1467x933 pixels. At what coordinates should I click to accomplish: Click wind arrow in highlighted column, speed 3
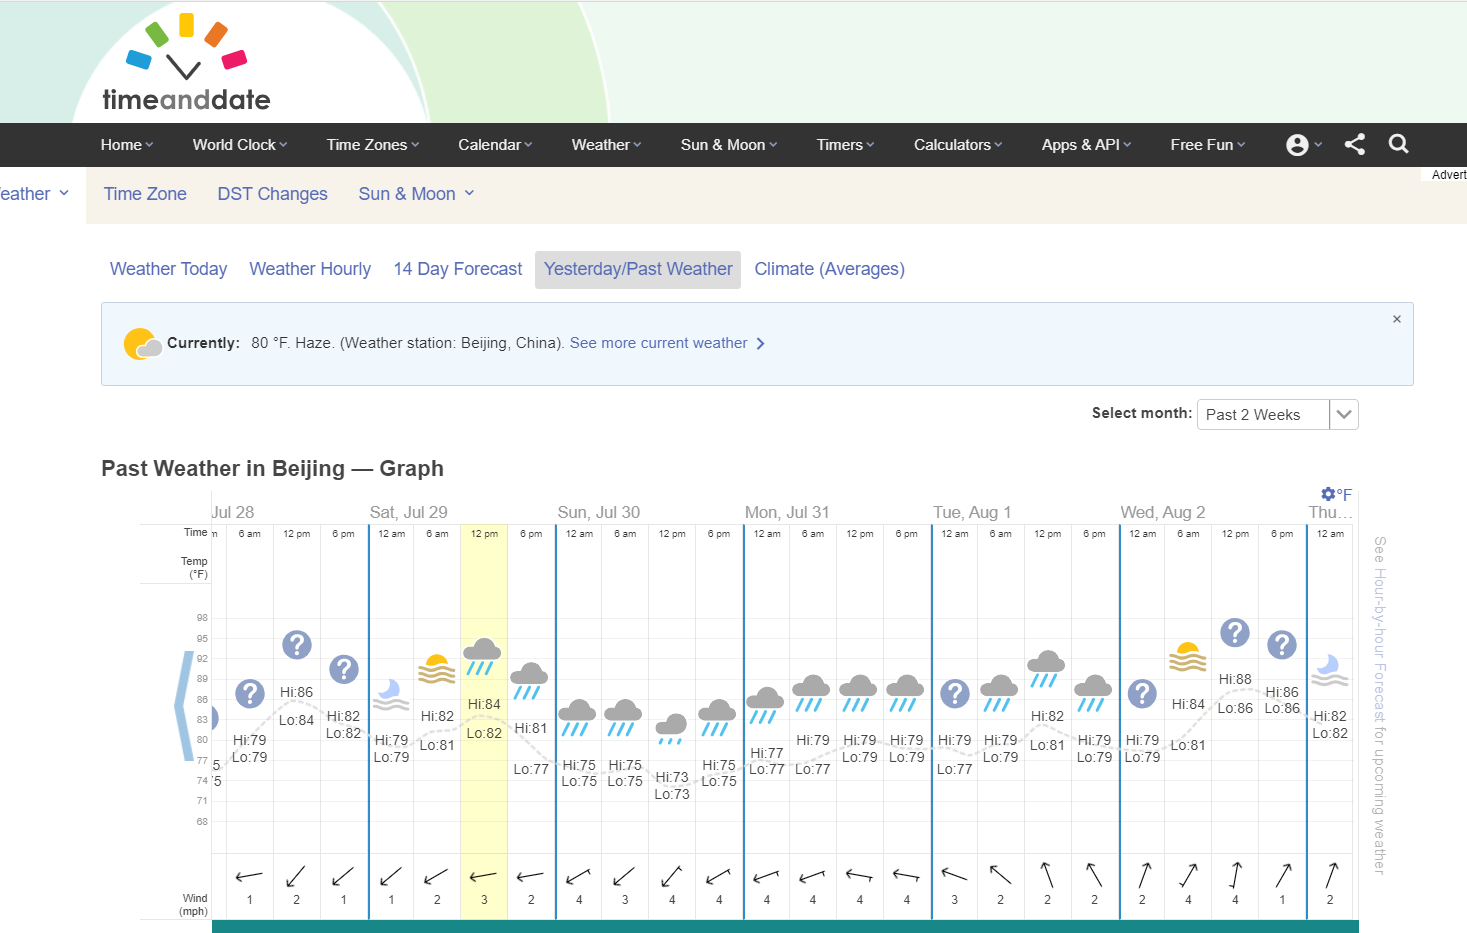pyautogui.click(x=484, y=877)
